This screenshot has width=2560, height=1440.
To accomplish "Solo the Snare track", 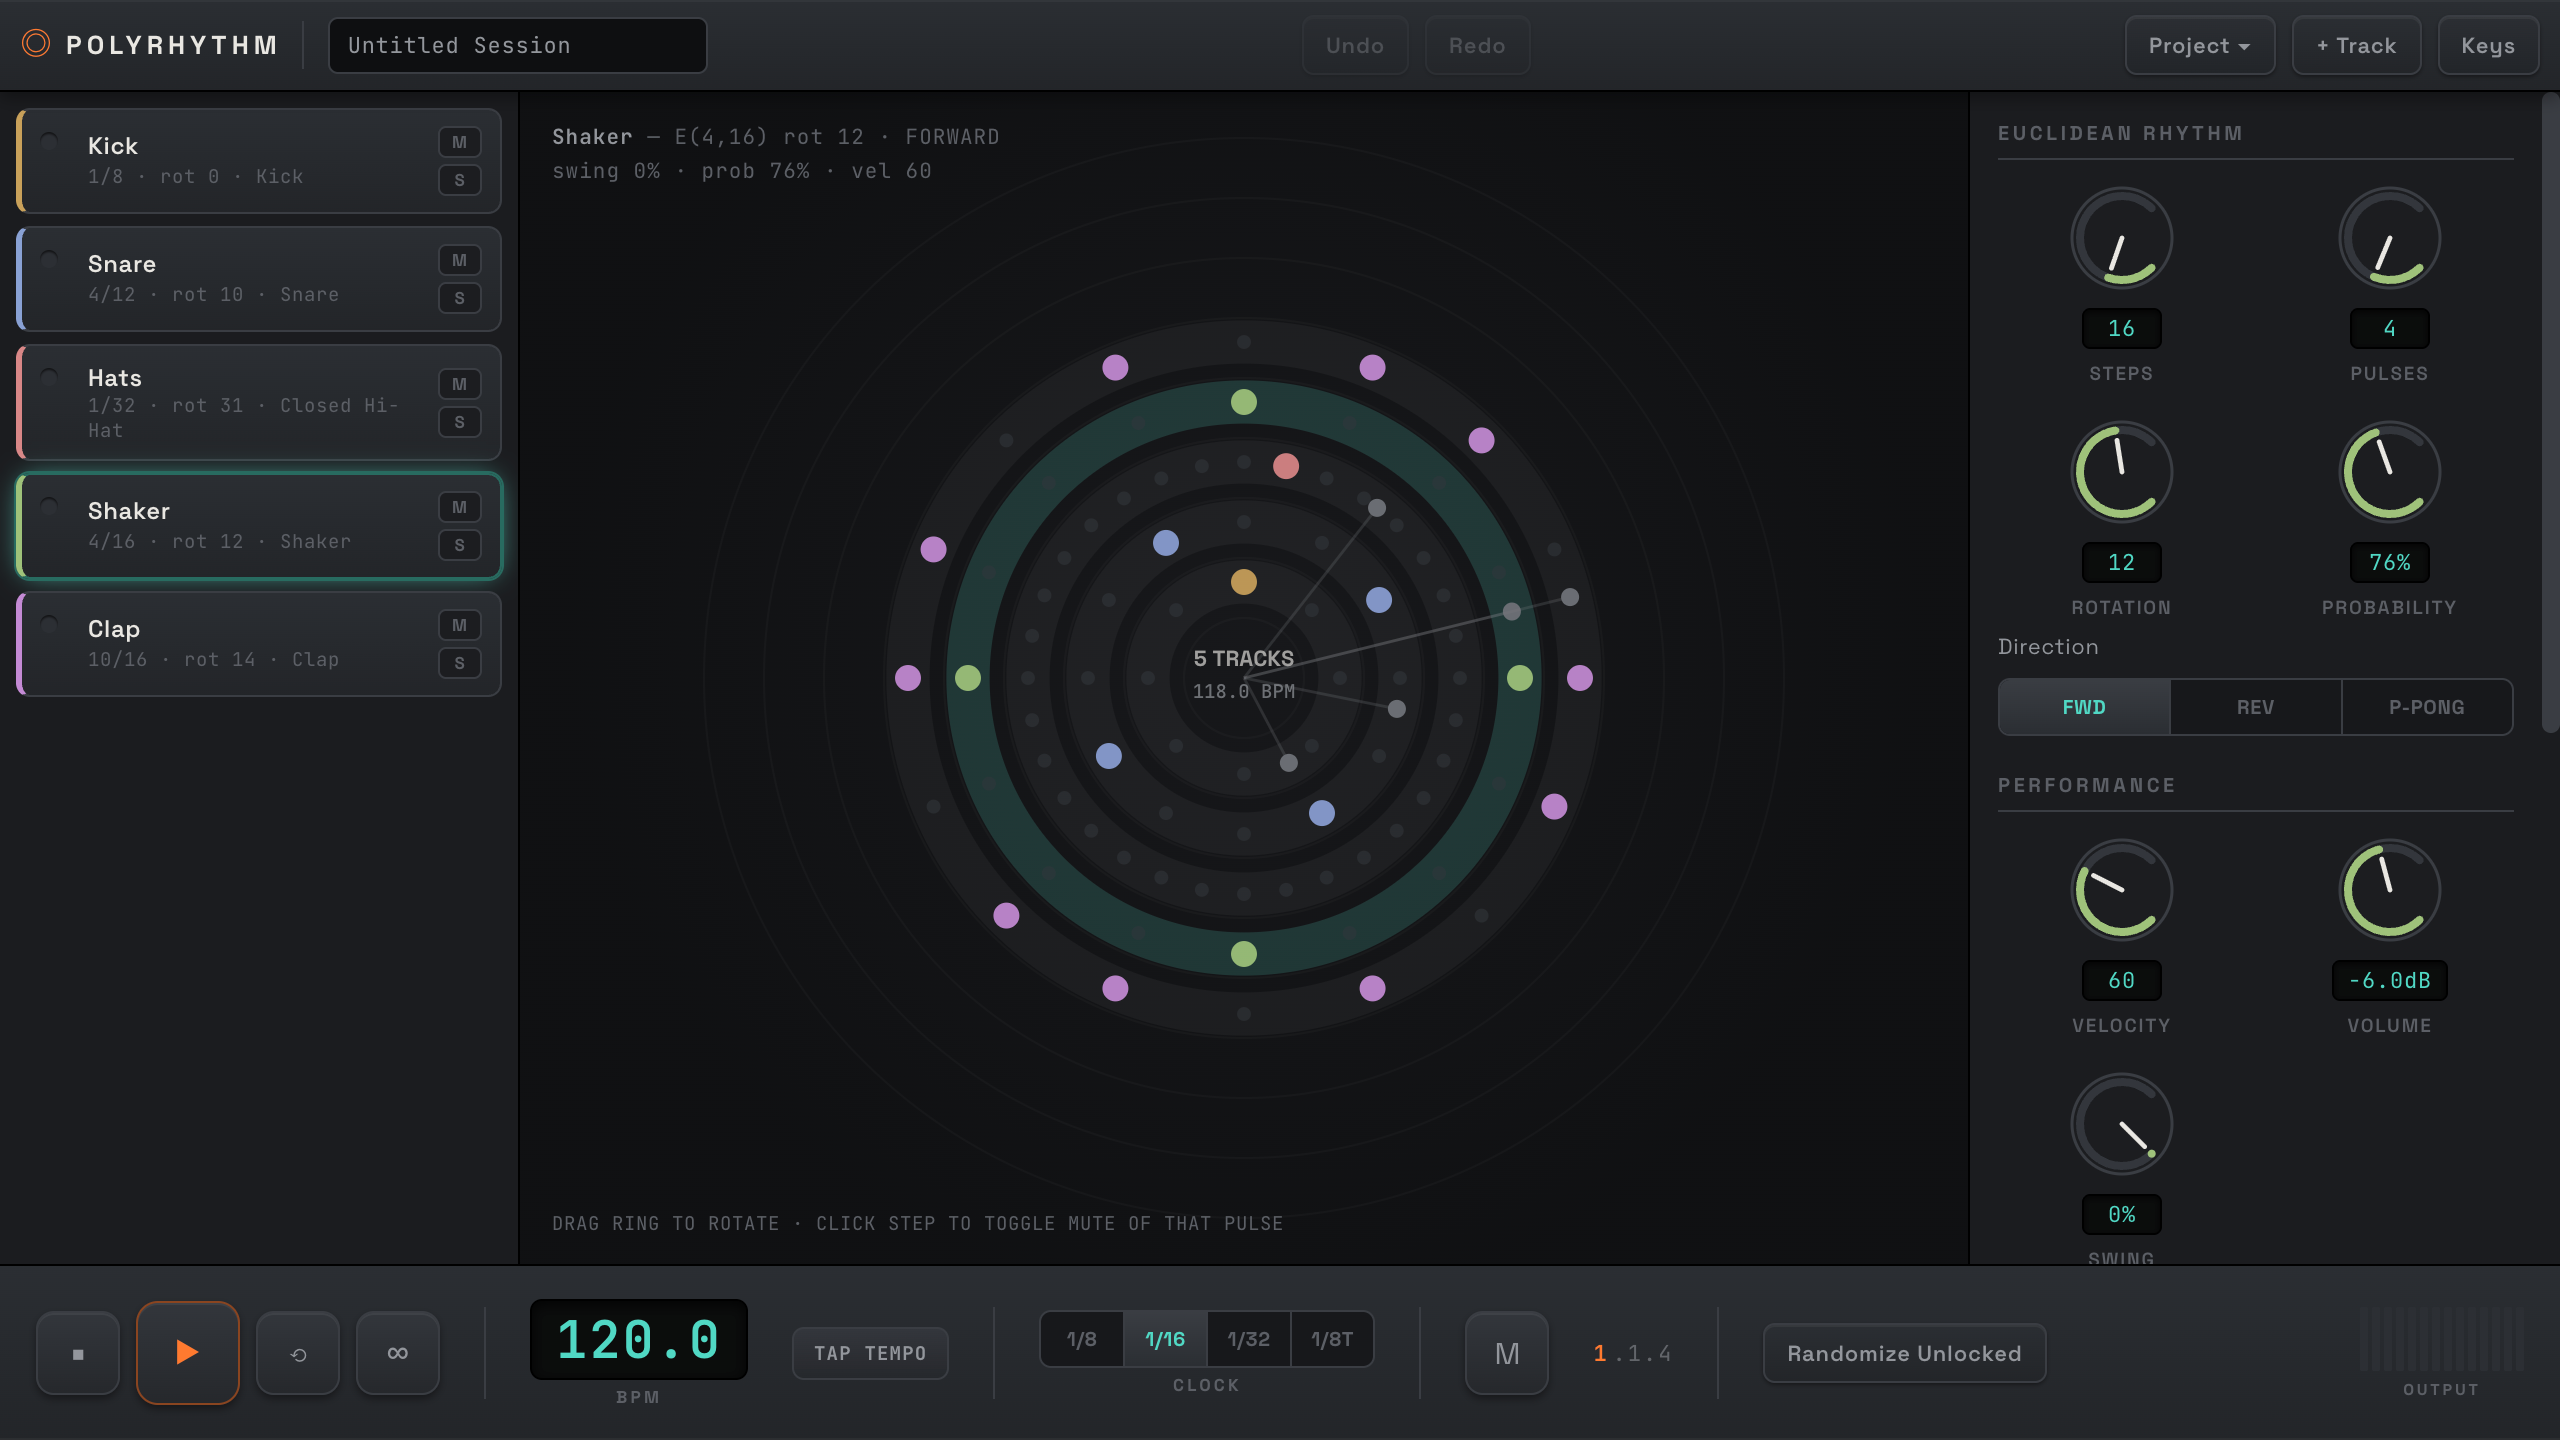I will pyautogui.click(x=460, y=298).
